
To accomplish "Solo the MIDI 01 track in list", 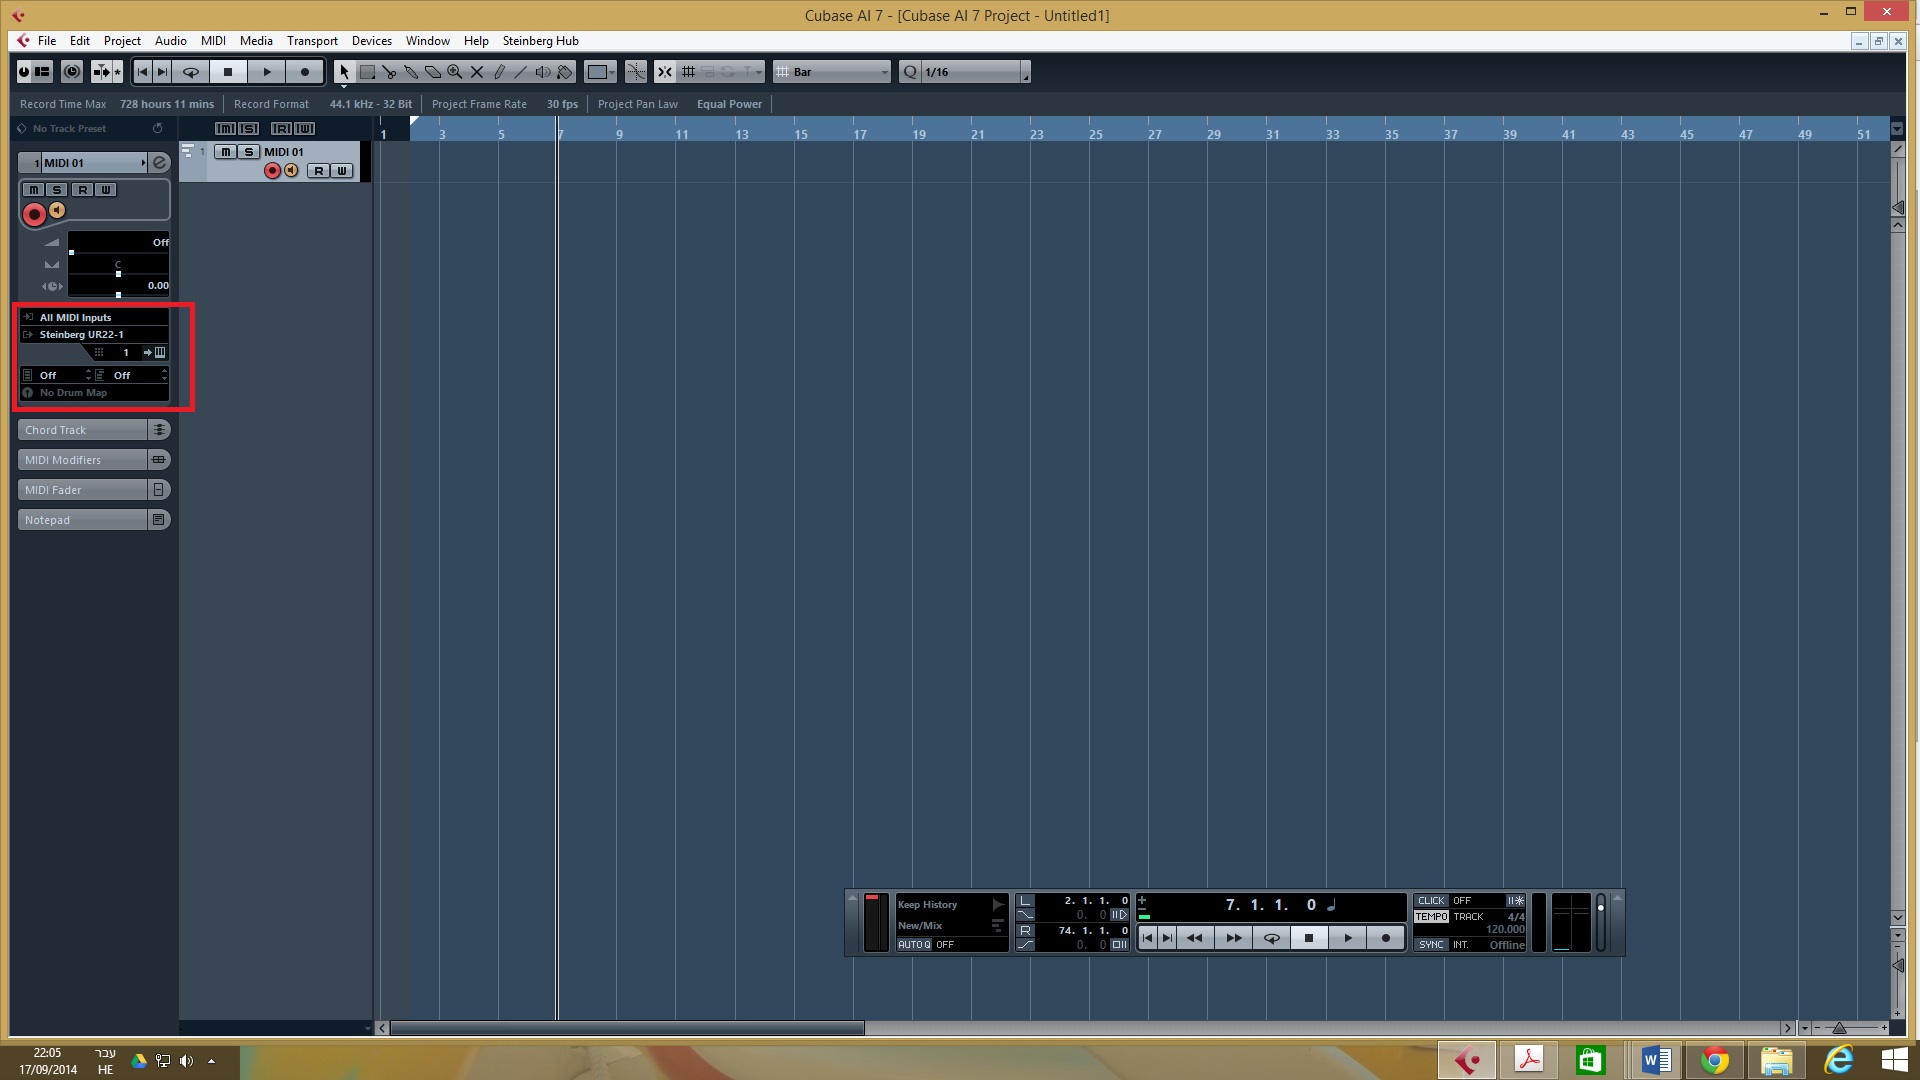I will click(248, 152).
